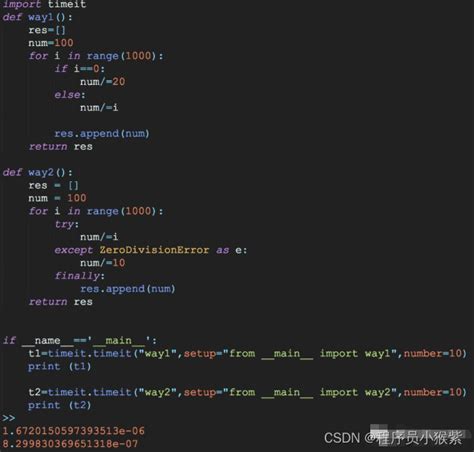Click the 'res = []' line in way2
The image size is (474, 452).
point(53,185)
